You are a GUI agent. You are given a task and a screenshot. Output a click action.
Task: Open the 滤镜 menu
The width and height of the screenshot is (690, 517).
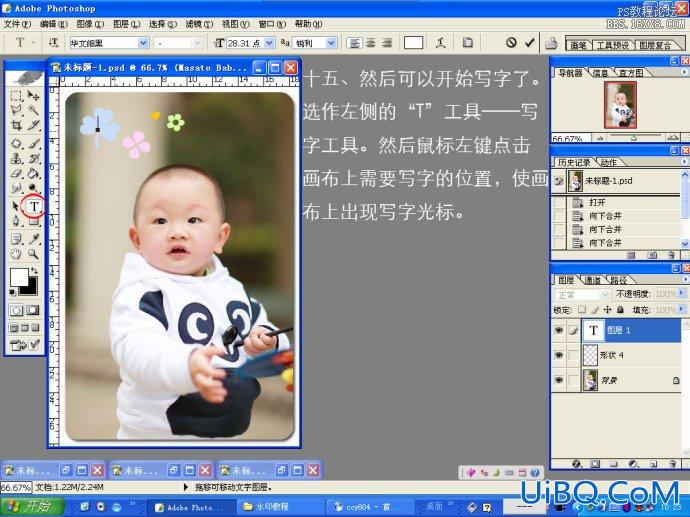pyautogui.click(x=199, y=24)
